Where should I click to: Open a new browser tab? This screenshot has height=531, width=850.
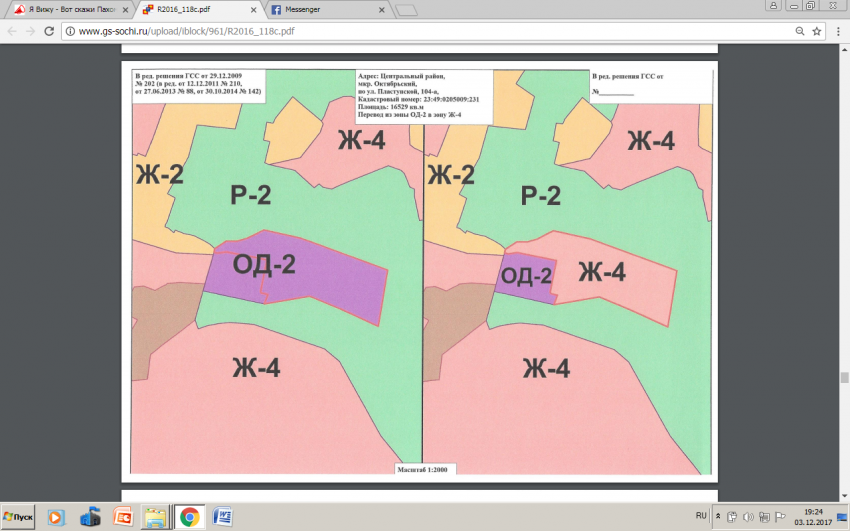pos(405,11)
